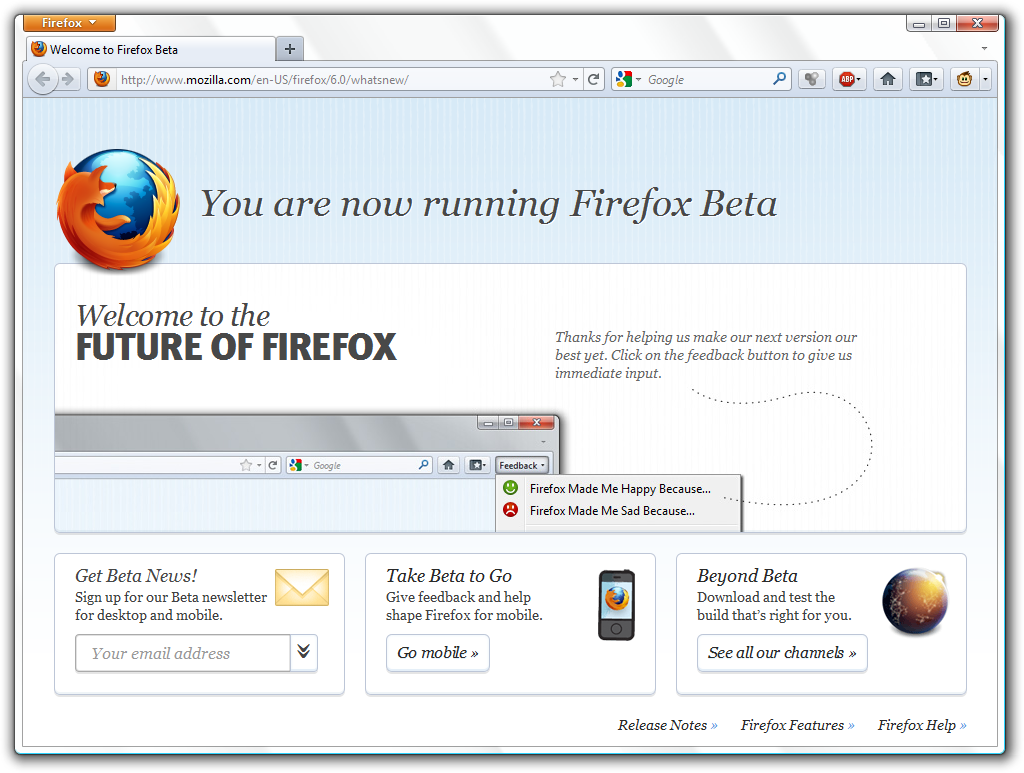Image resolution: width=1024 pixels, height=773 pixels.
Task: Open the Firefox Features link
Action: point(797,725)
